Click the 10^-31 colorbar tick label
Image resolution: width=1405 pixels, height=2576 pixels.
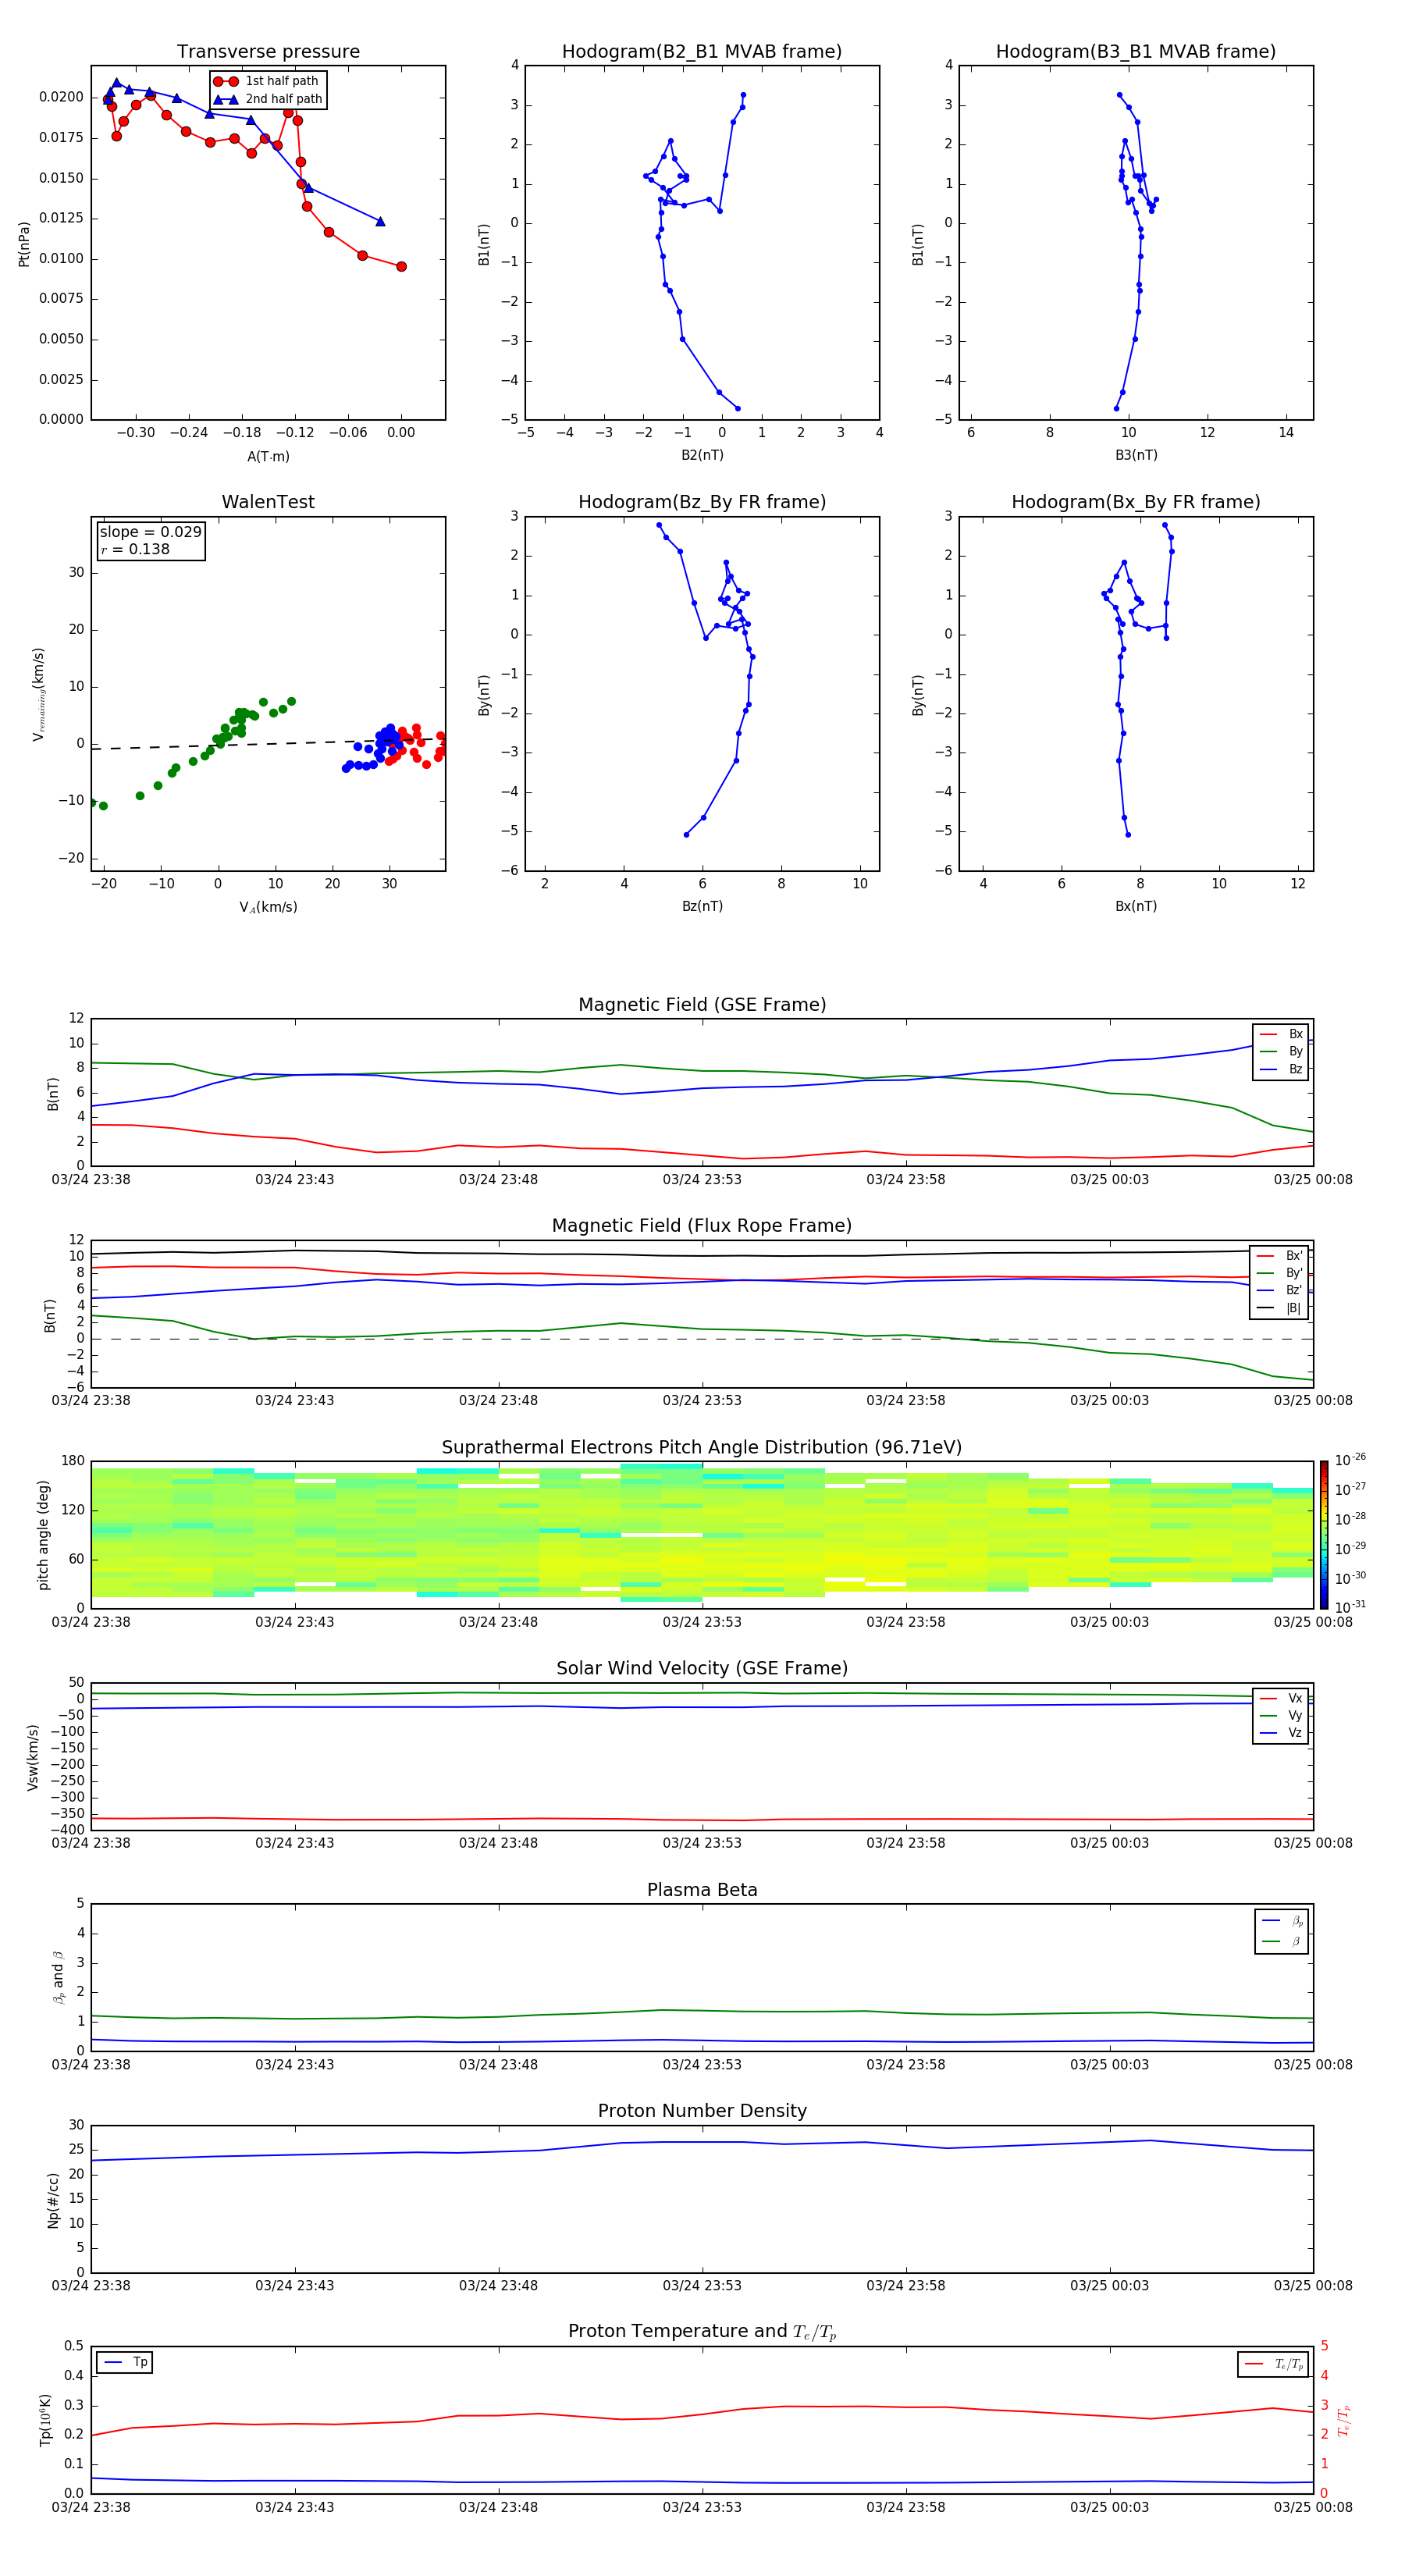pyautogui.click(x=1350, y=1607)
